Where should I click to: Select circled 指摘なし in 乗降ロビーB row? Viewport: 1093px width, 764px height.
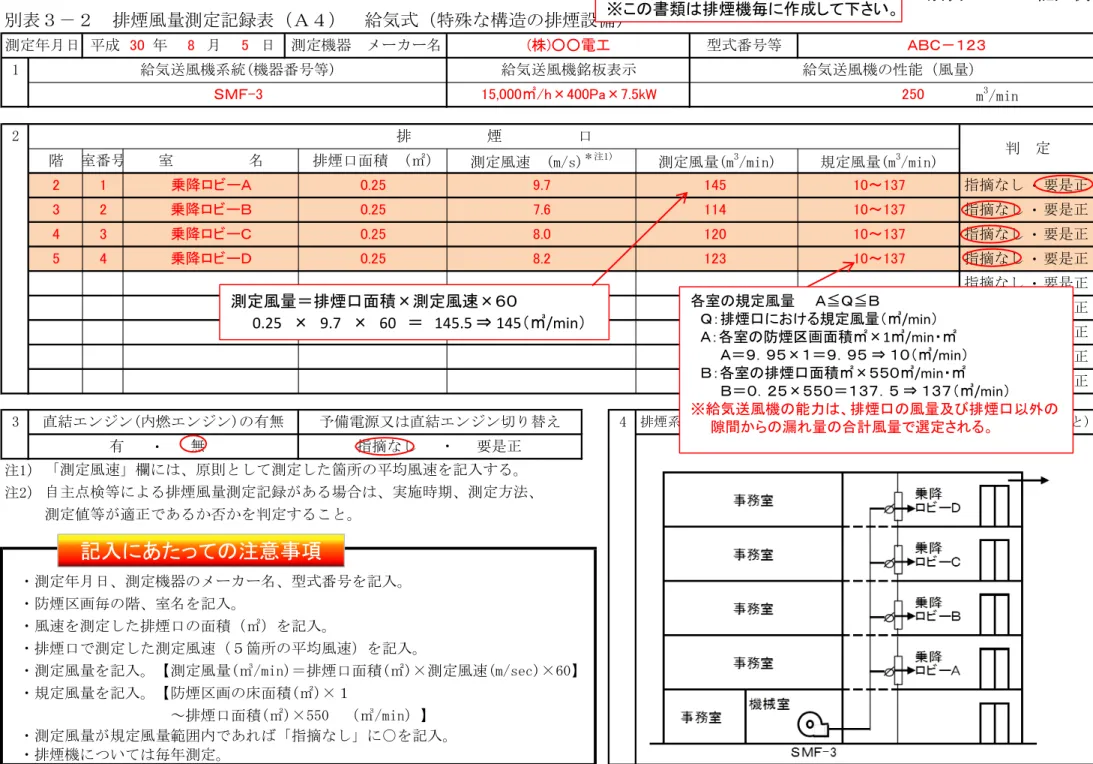(x=991, y=209)
